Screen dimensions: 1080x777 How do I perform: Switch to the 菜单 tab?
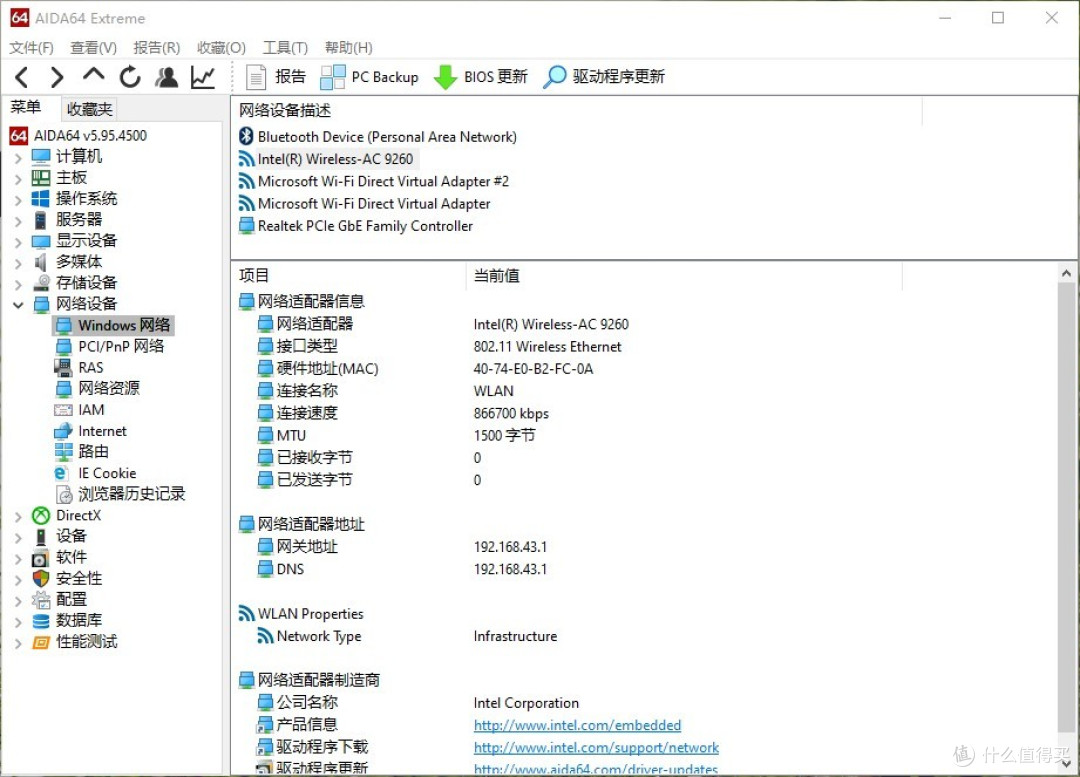25,107
